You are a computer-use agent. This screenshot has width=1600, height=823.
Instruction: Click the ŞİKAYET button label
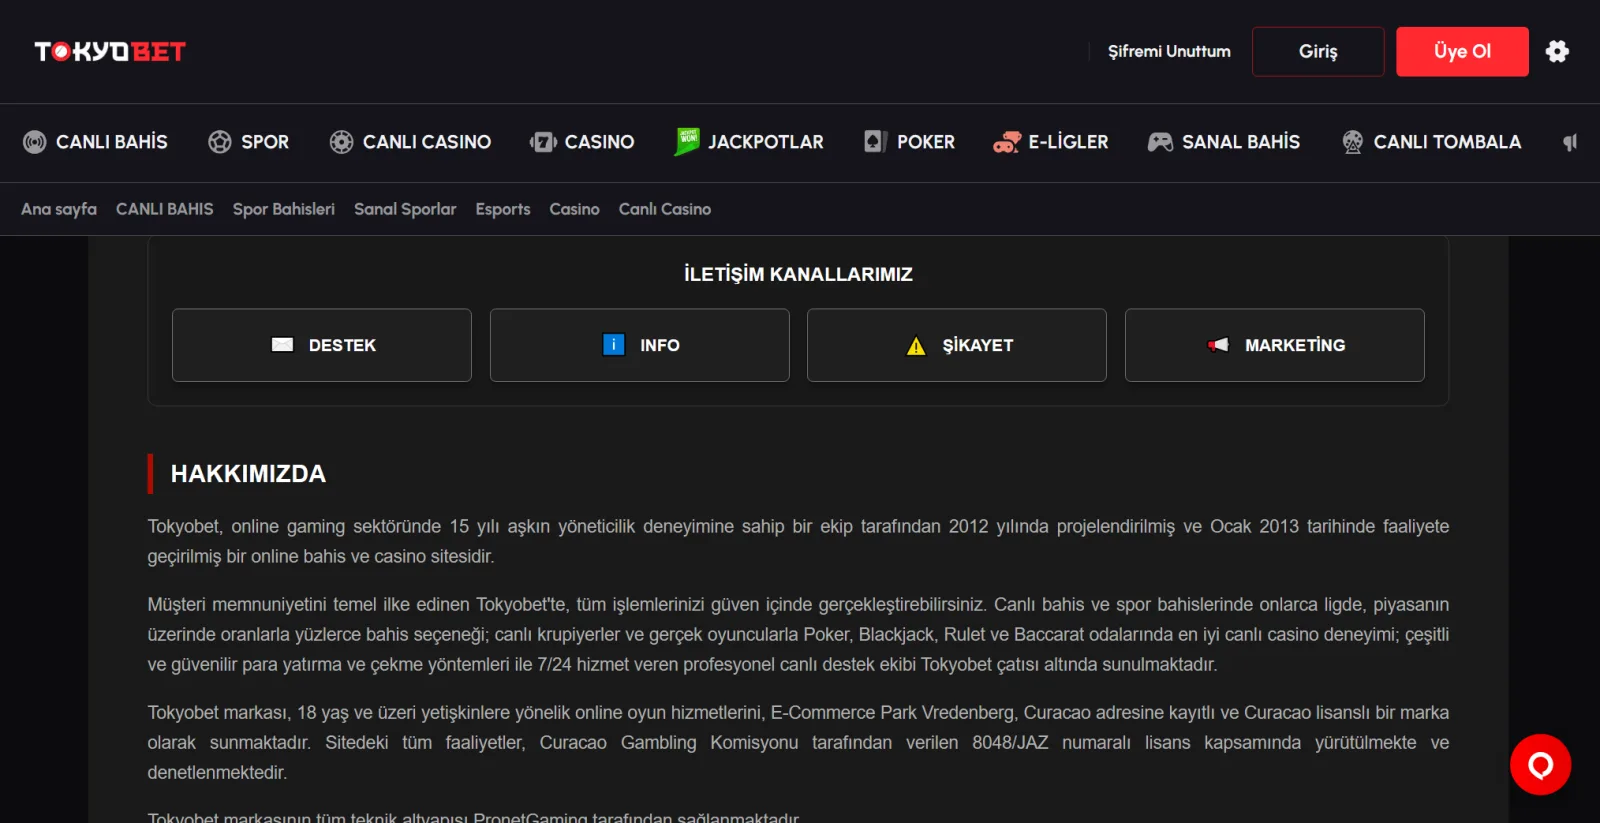[978, 345]
